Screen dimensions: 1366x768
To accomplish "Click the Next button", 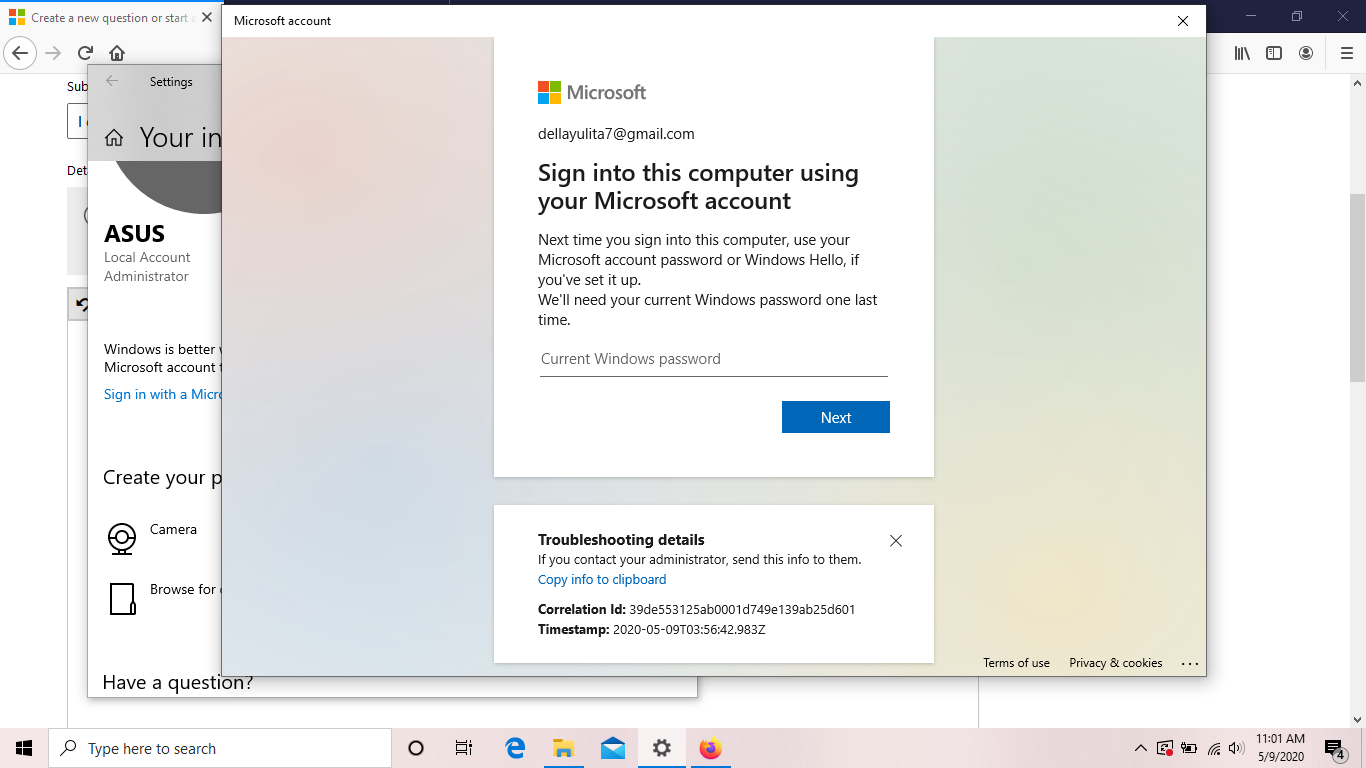I will pos(836,417).
